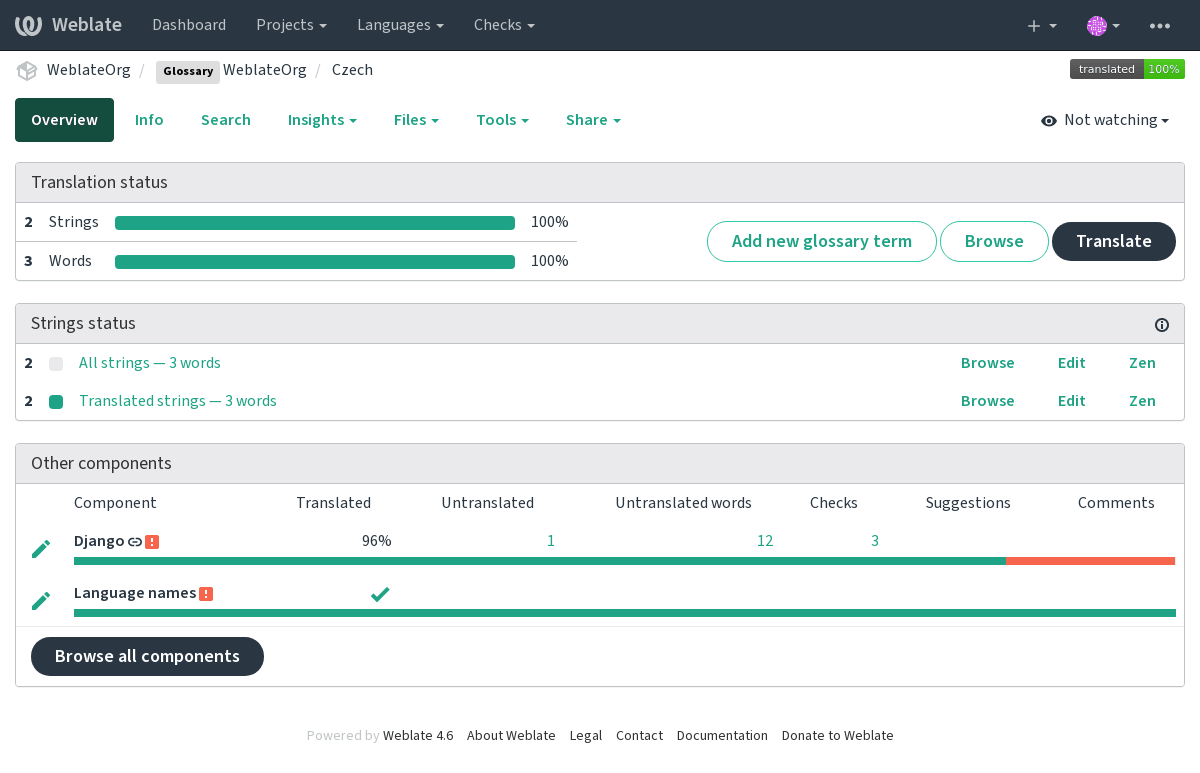Open the Files dropdown

point(416,120)
